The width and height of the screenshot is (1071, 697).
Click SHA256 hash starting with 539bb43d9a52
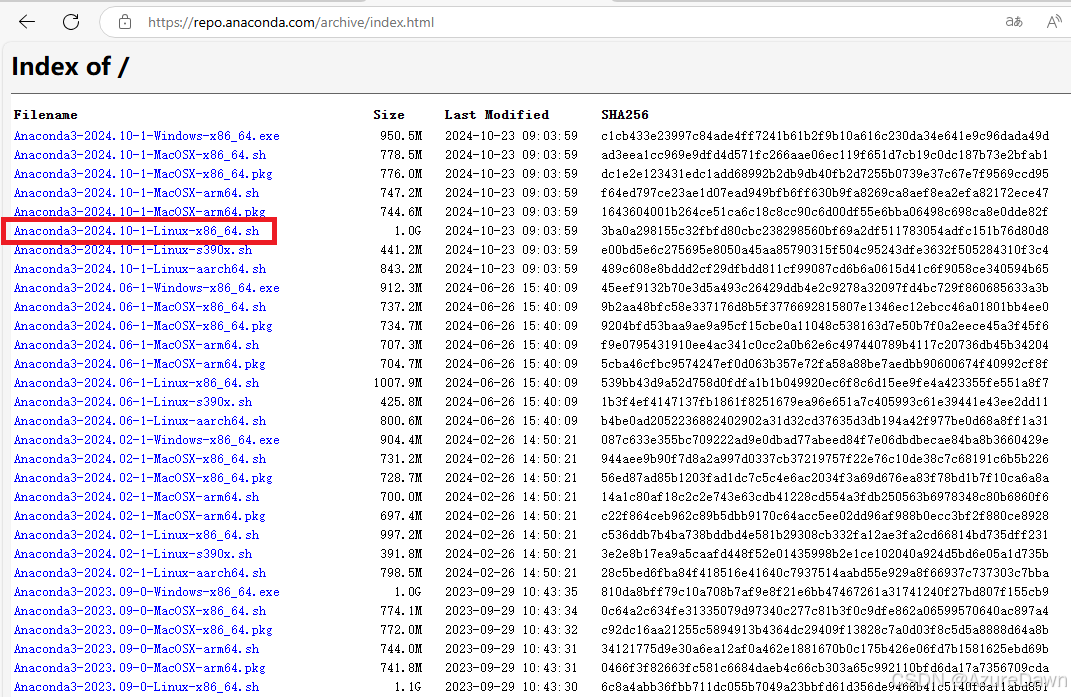(x=824, y=383)
